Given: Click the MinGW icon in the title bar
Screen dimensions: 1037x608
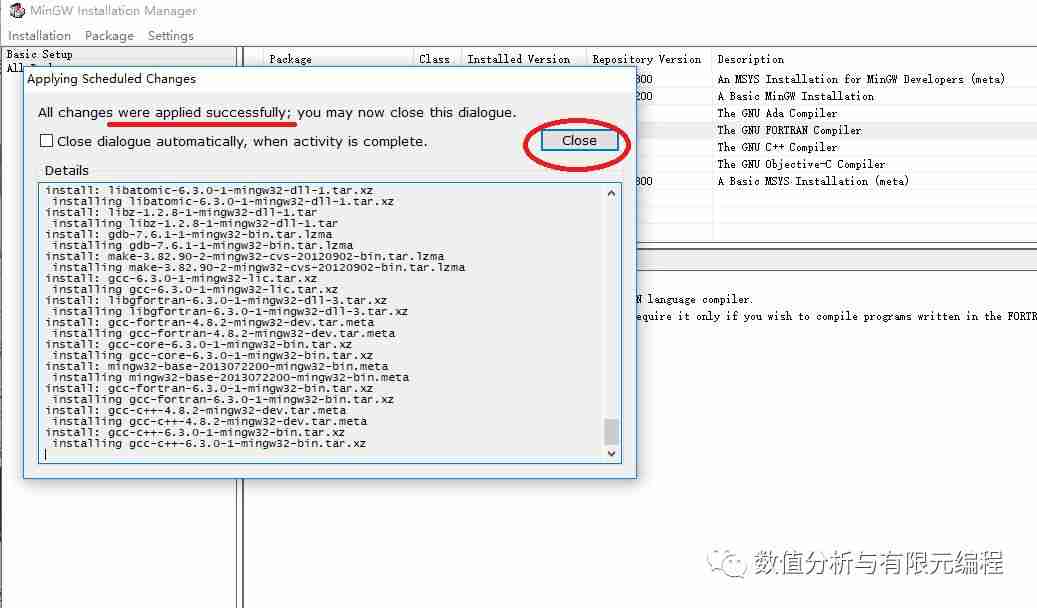Looking at the screenshot, I should [18, 11].
